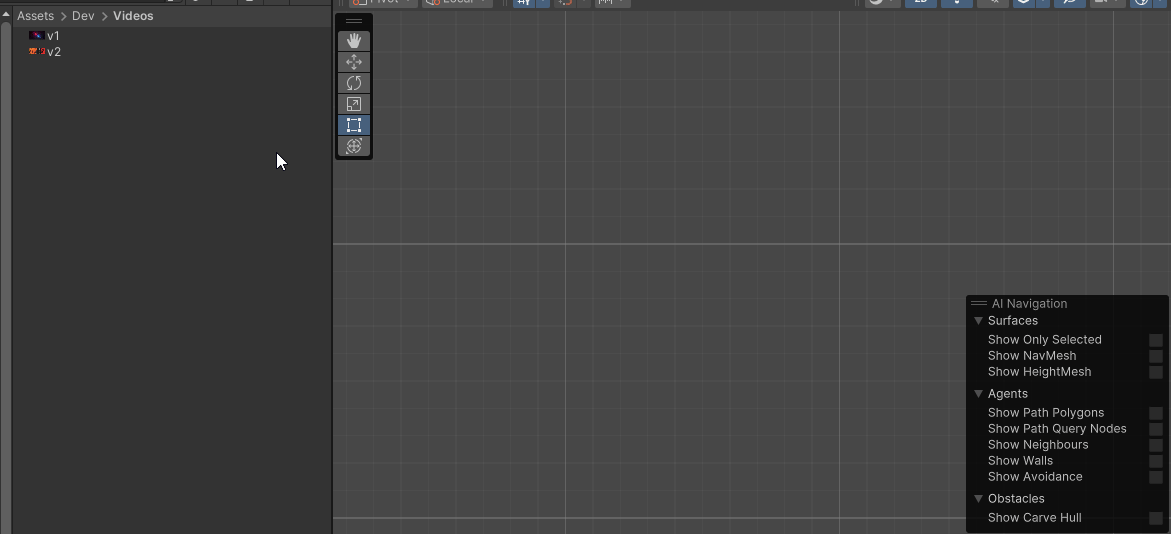Enable the Show Path Polygons checkbox
Image resolution: width=1171 pixels, height=534 pixels.
pos(1155,413)
